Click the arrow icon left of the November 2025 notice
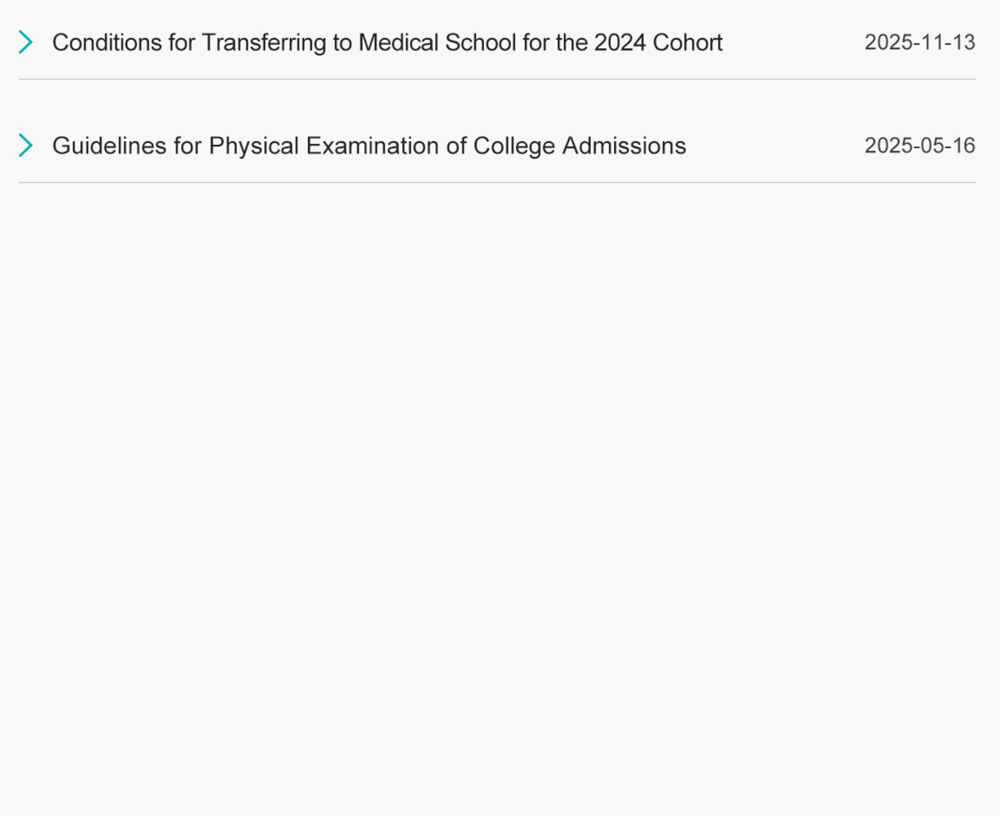 (26, 42)
